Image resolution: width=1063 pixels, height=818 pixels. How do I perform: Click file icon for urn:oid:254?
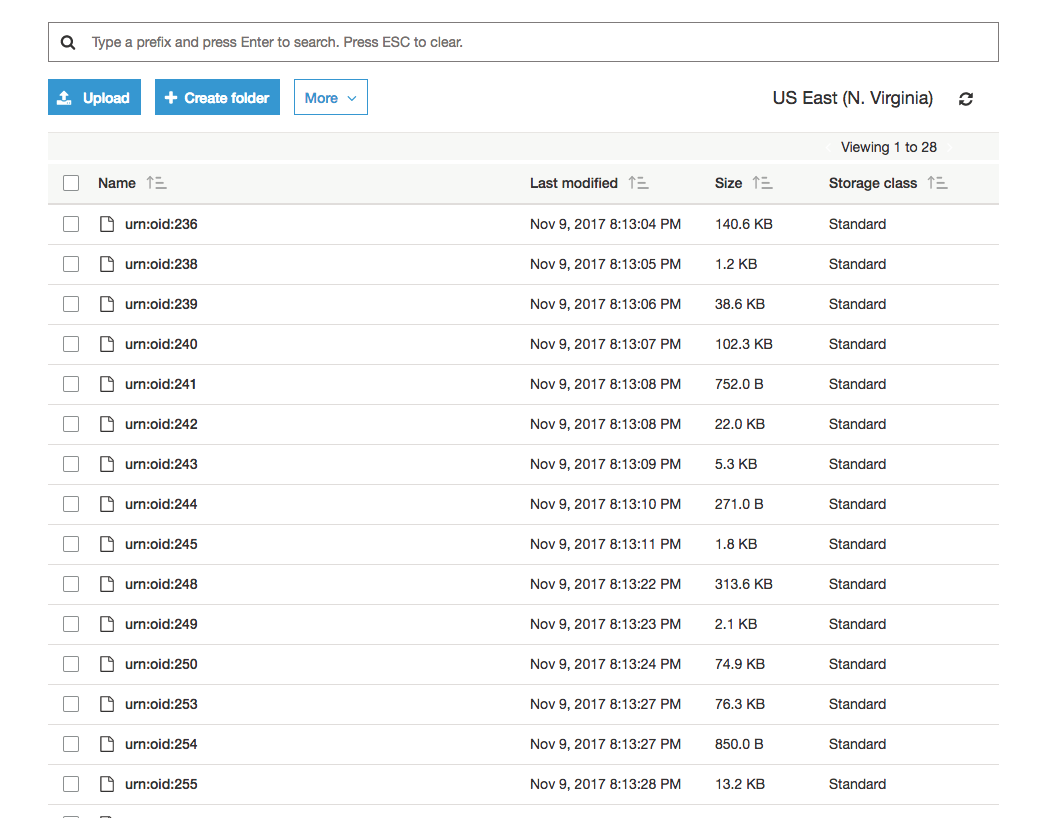[x=106, y=744]
